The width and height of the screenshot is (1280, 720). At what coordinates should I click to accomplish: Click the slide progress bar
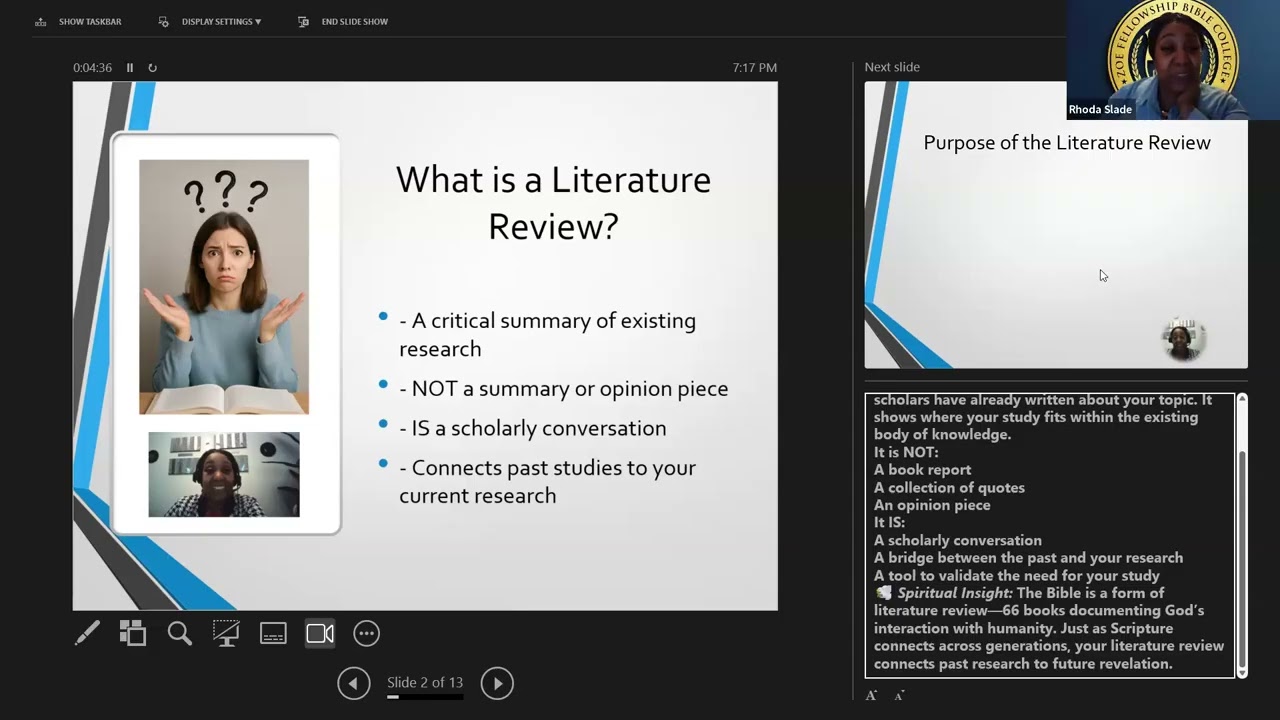(x=425, y=697)
